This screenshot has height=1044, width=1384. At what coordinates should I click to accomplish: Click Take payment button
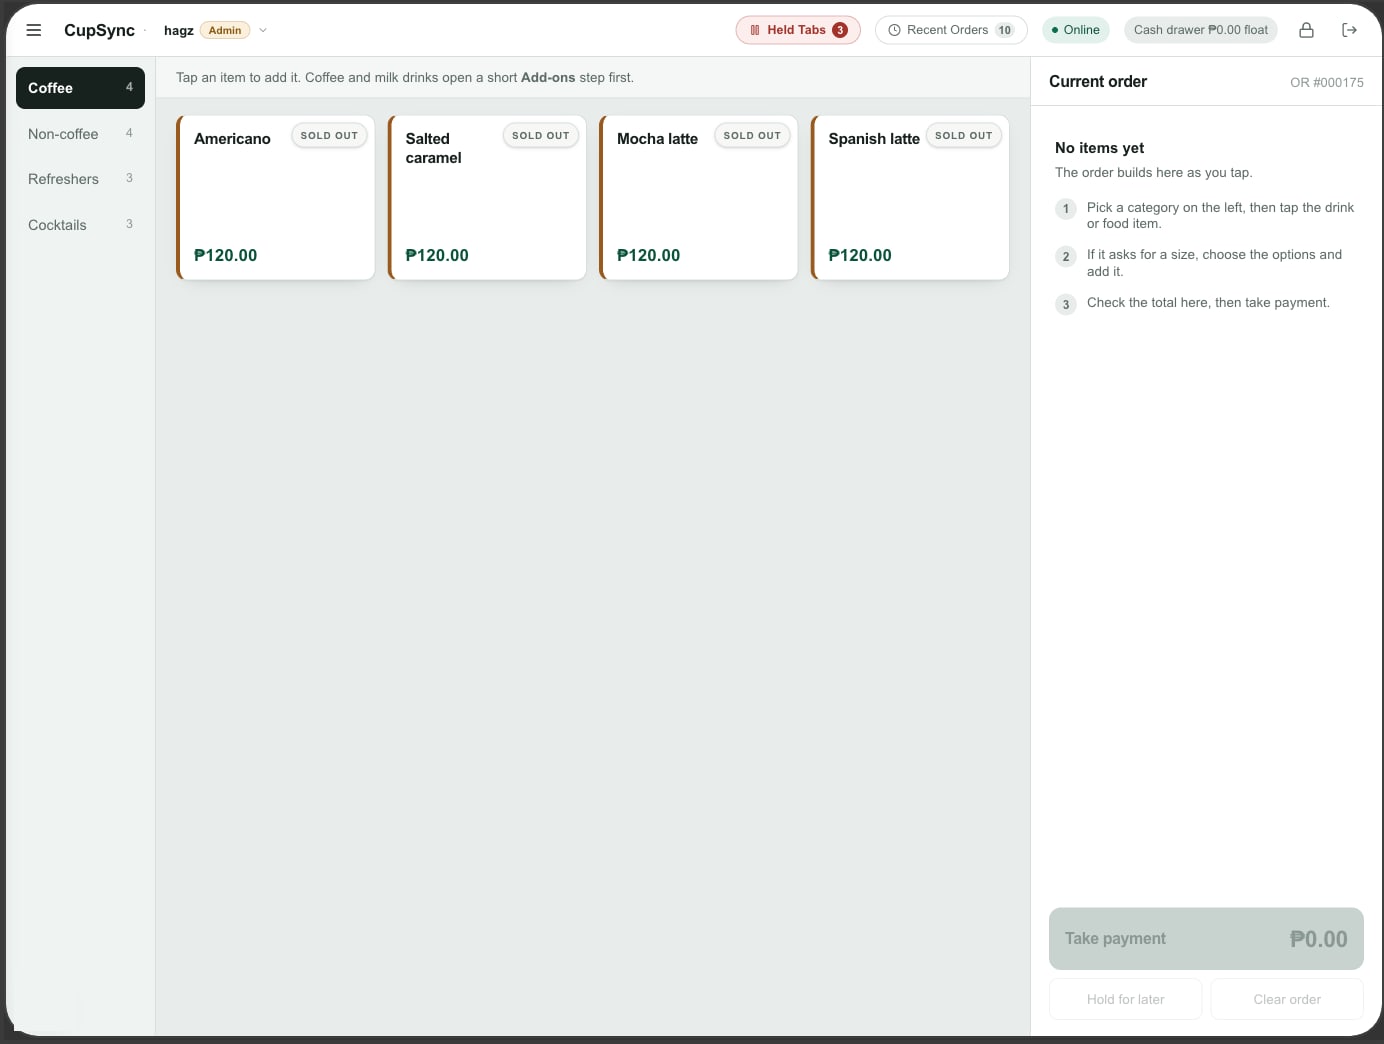[x=1206, y=939]
